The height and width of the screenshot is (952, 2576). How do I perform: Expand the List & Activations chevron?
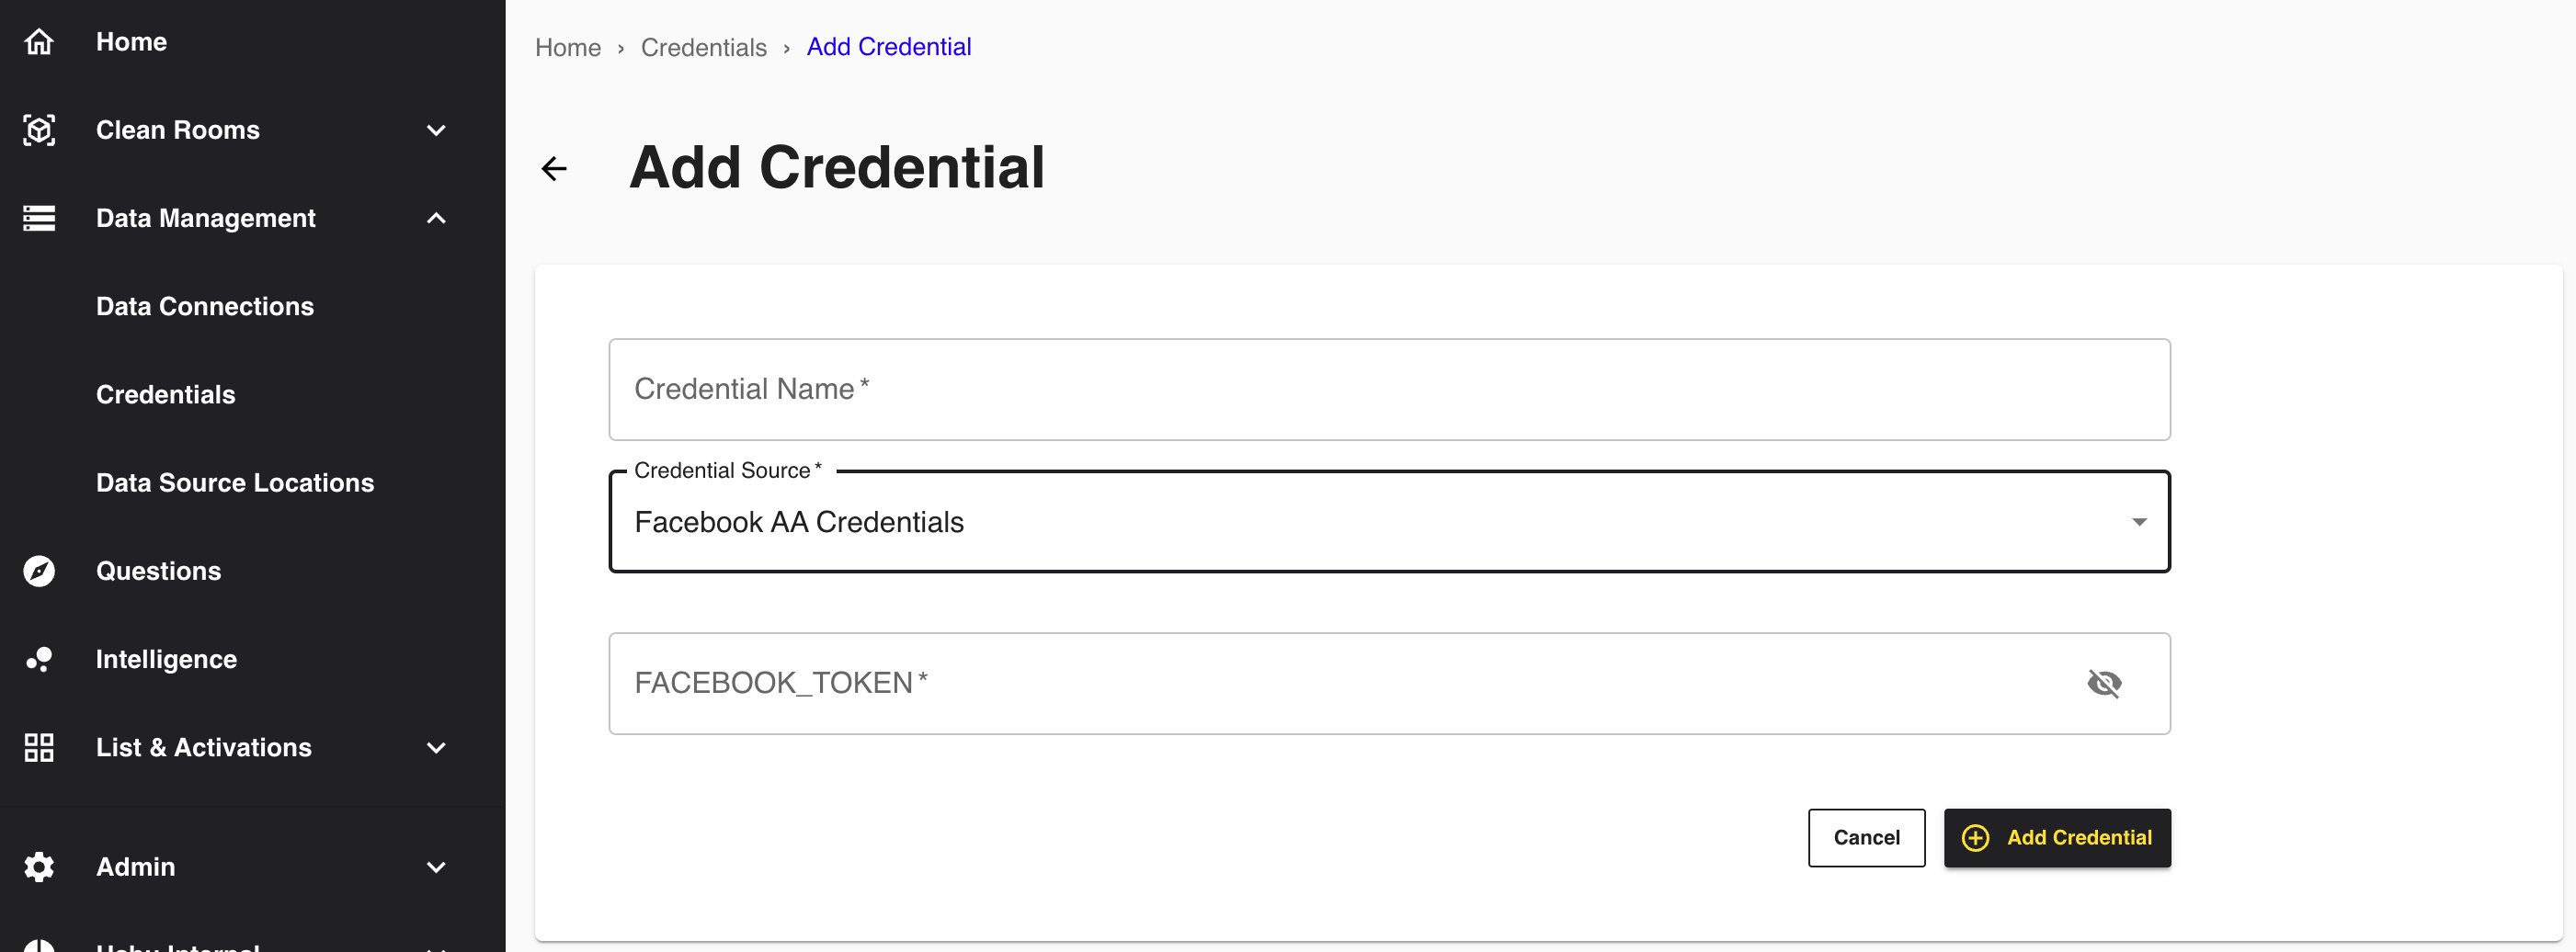coord(436,747)
